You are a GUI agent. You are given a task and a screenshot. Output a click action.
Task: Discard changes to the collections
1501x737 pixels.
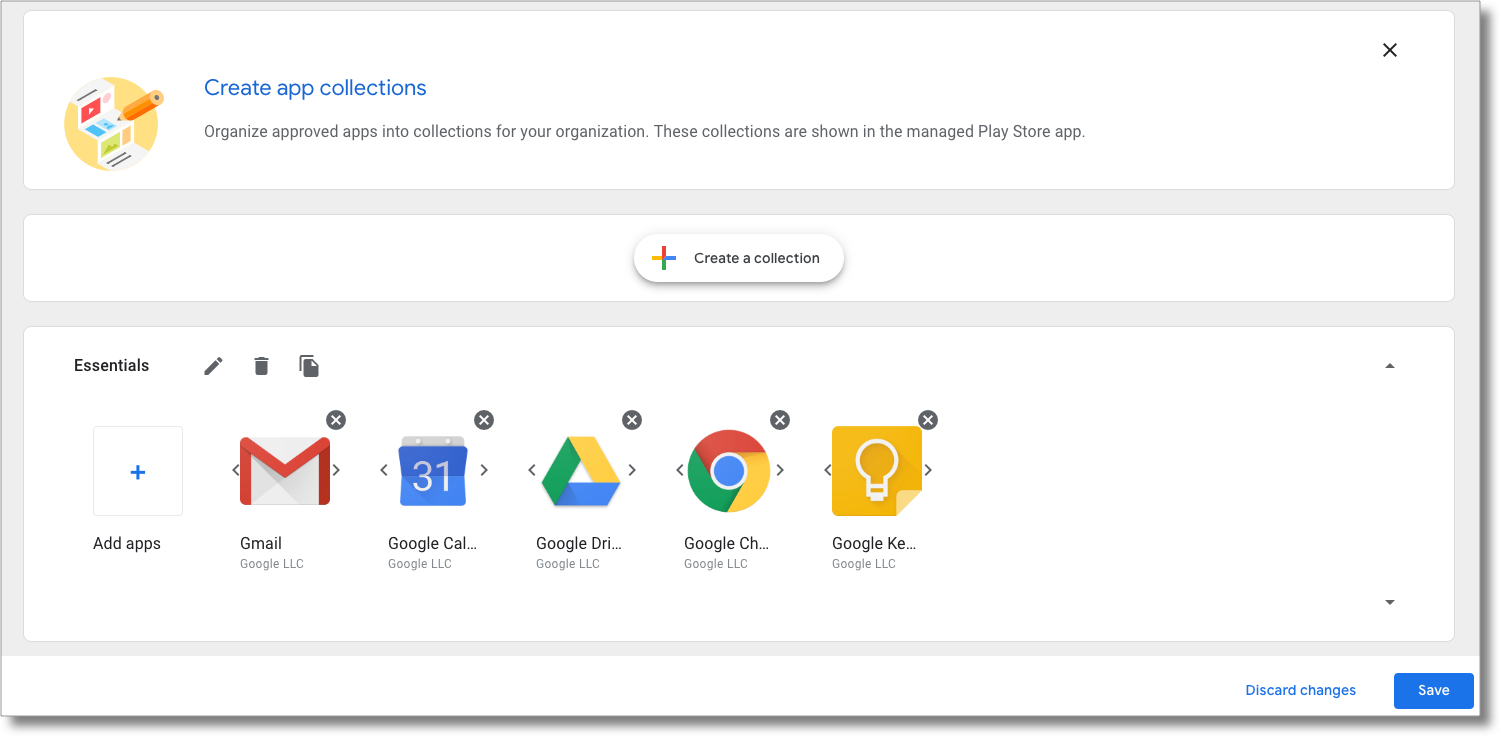pos(1300,690)
